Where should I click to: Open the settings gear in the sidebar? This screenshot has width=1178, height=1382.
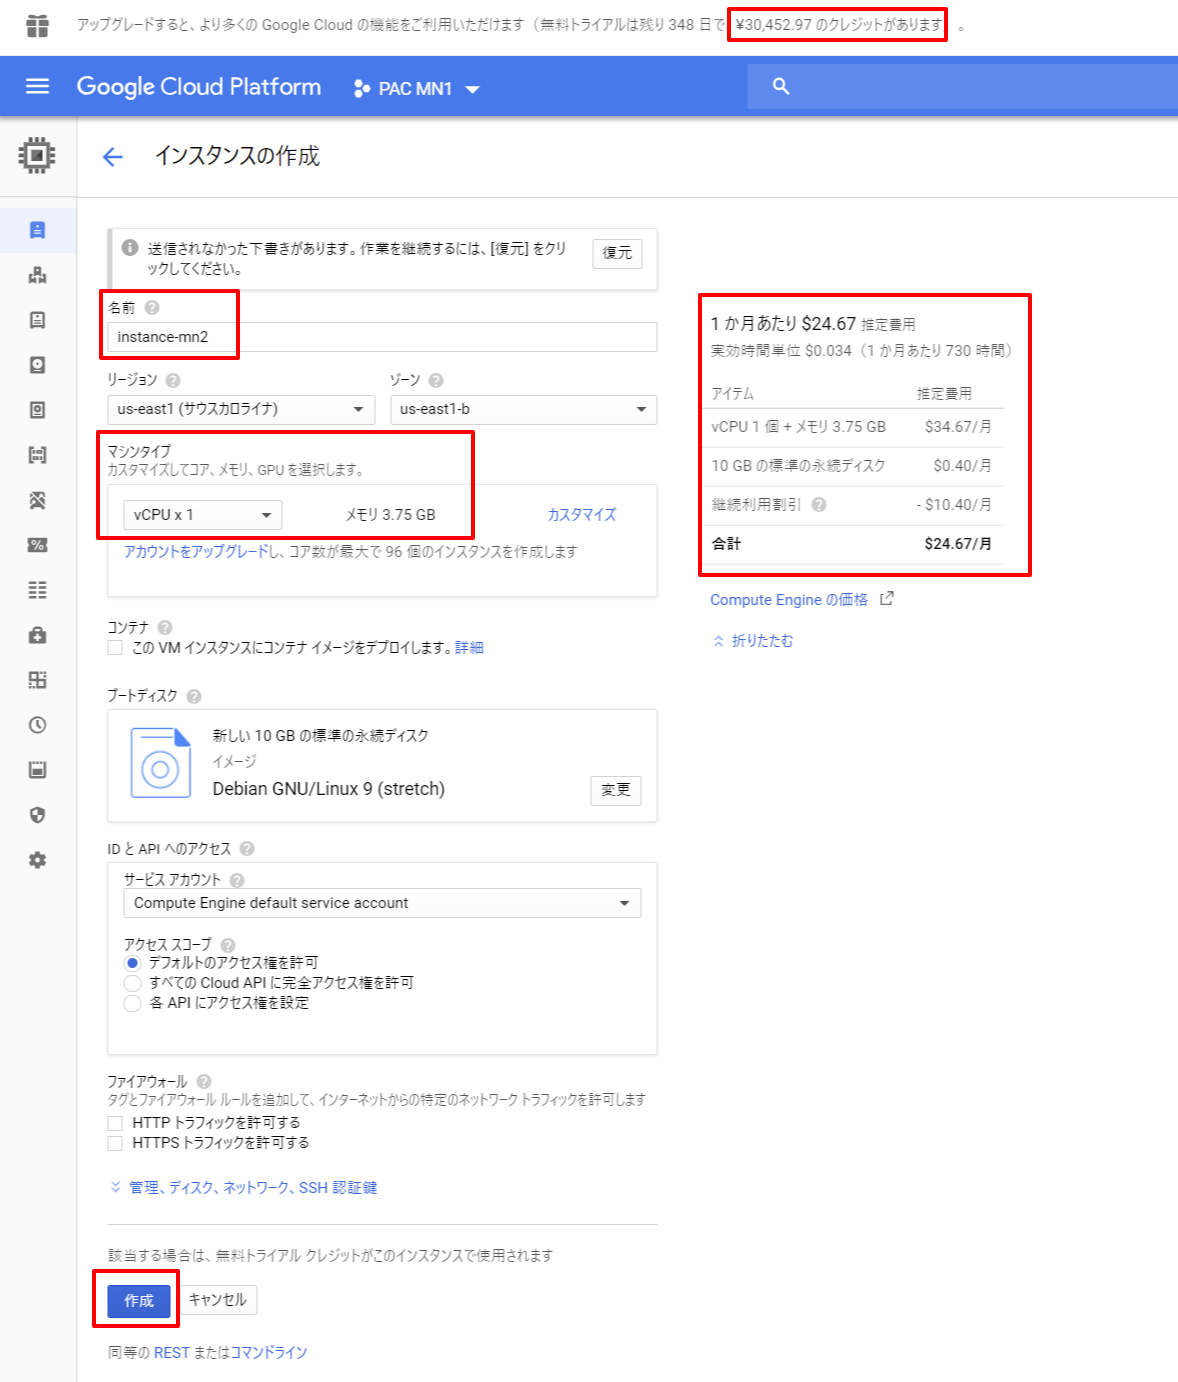coord(37,860)
